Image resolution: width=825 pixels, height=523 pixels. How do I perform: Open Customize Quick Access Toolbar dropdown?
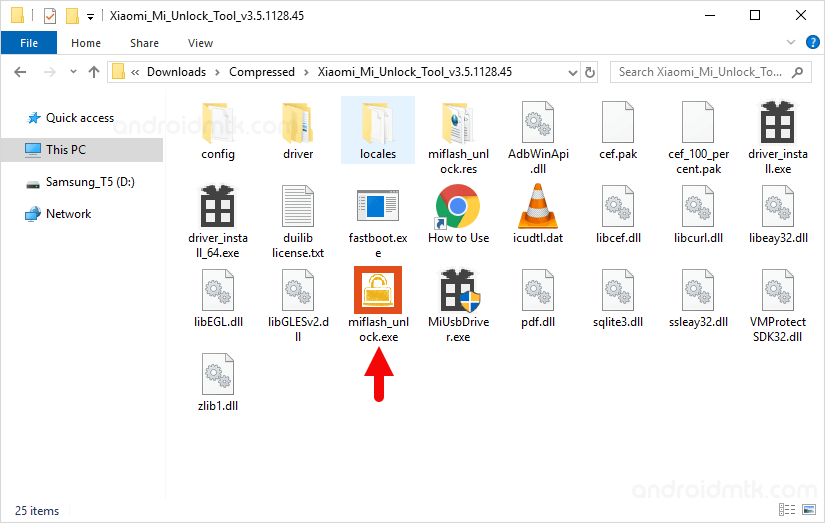point(90,17)
